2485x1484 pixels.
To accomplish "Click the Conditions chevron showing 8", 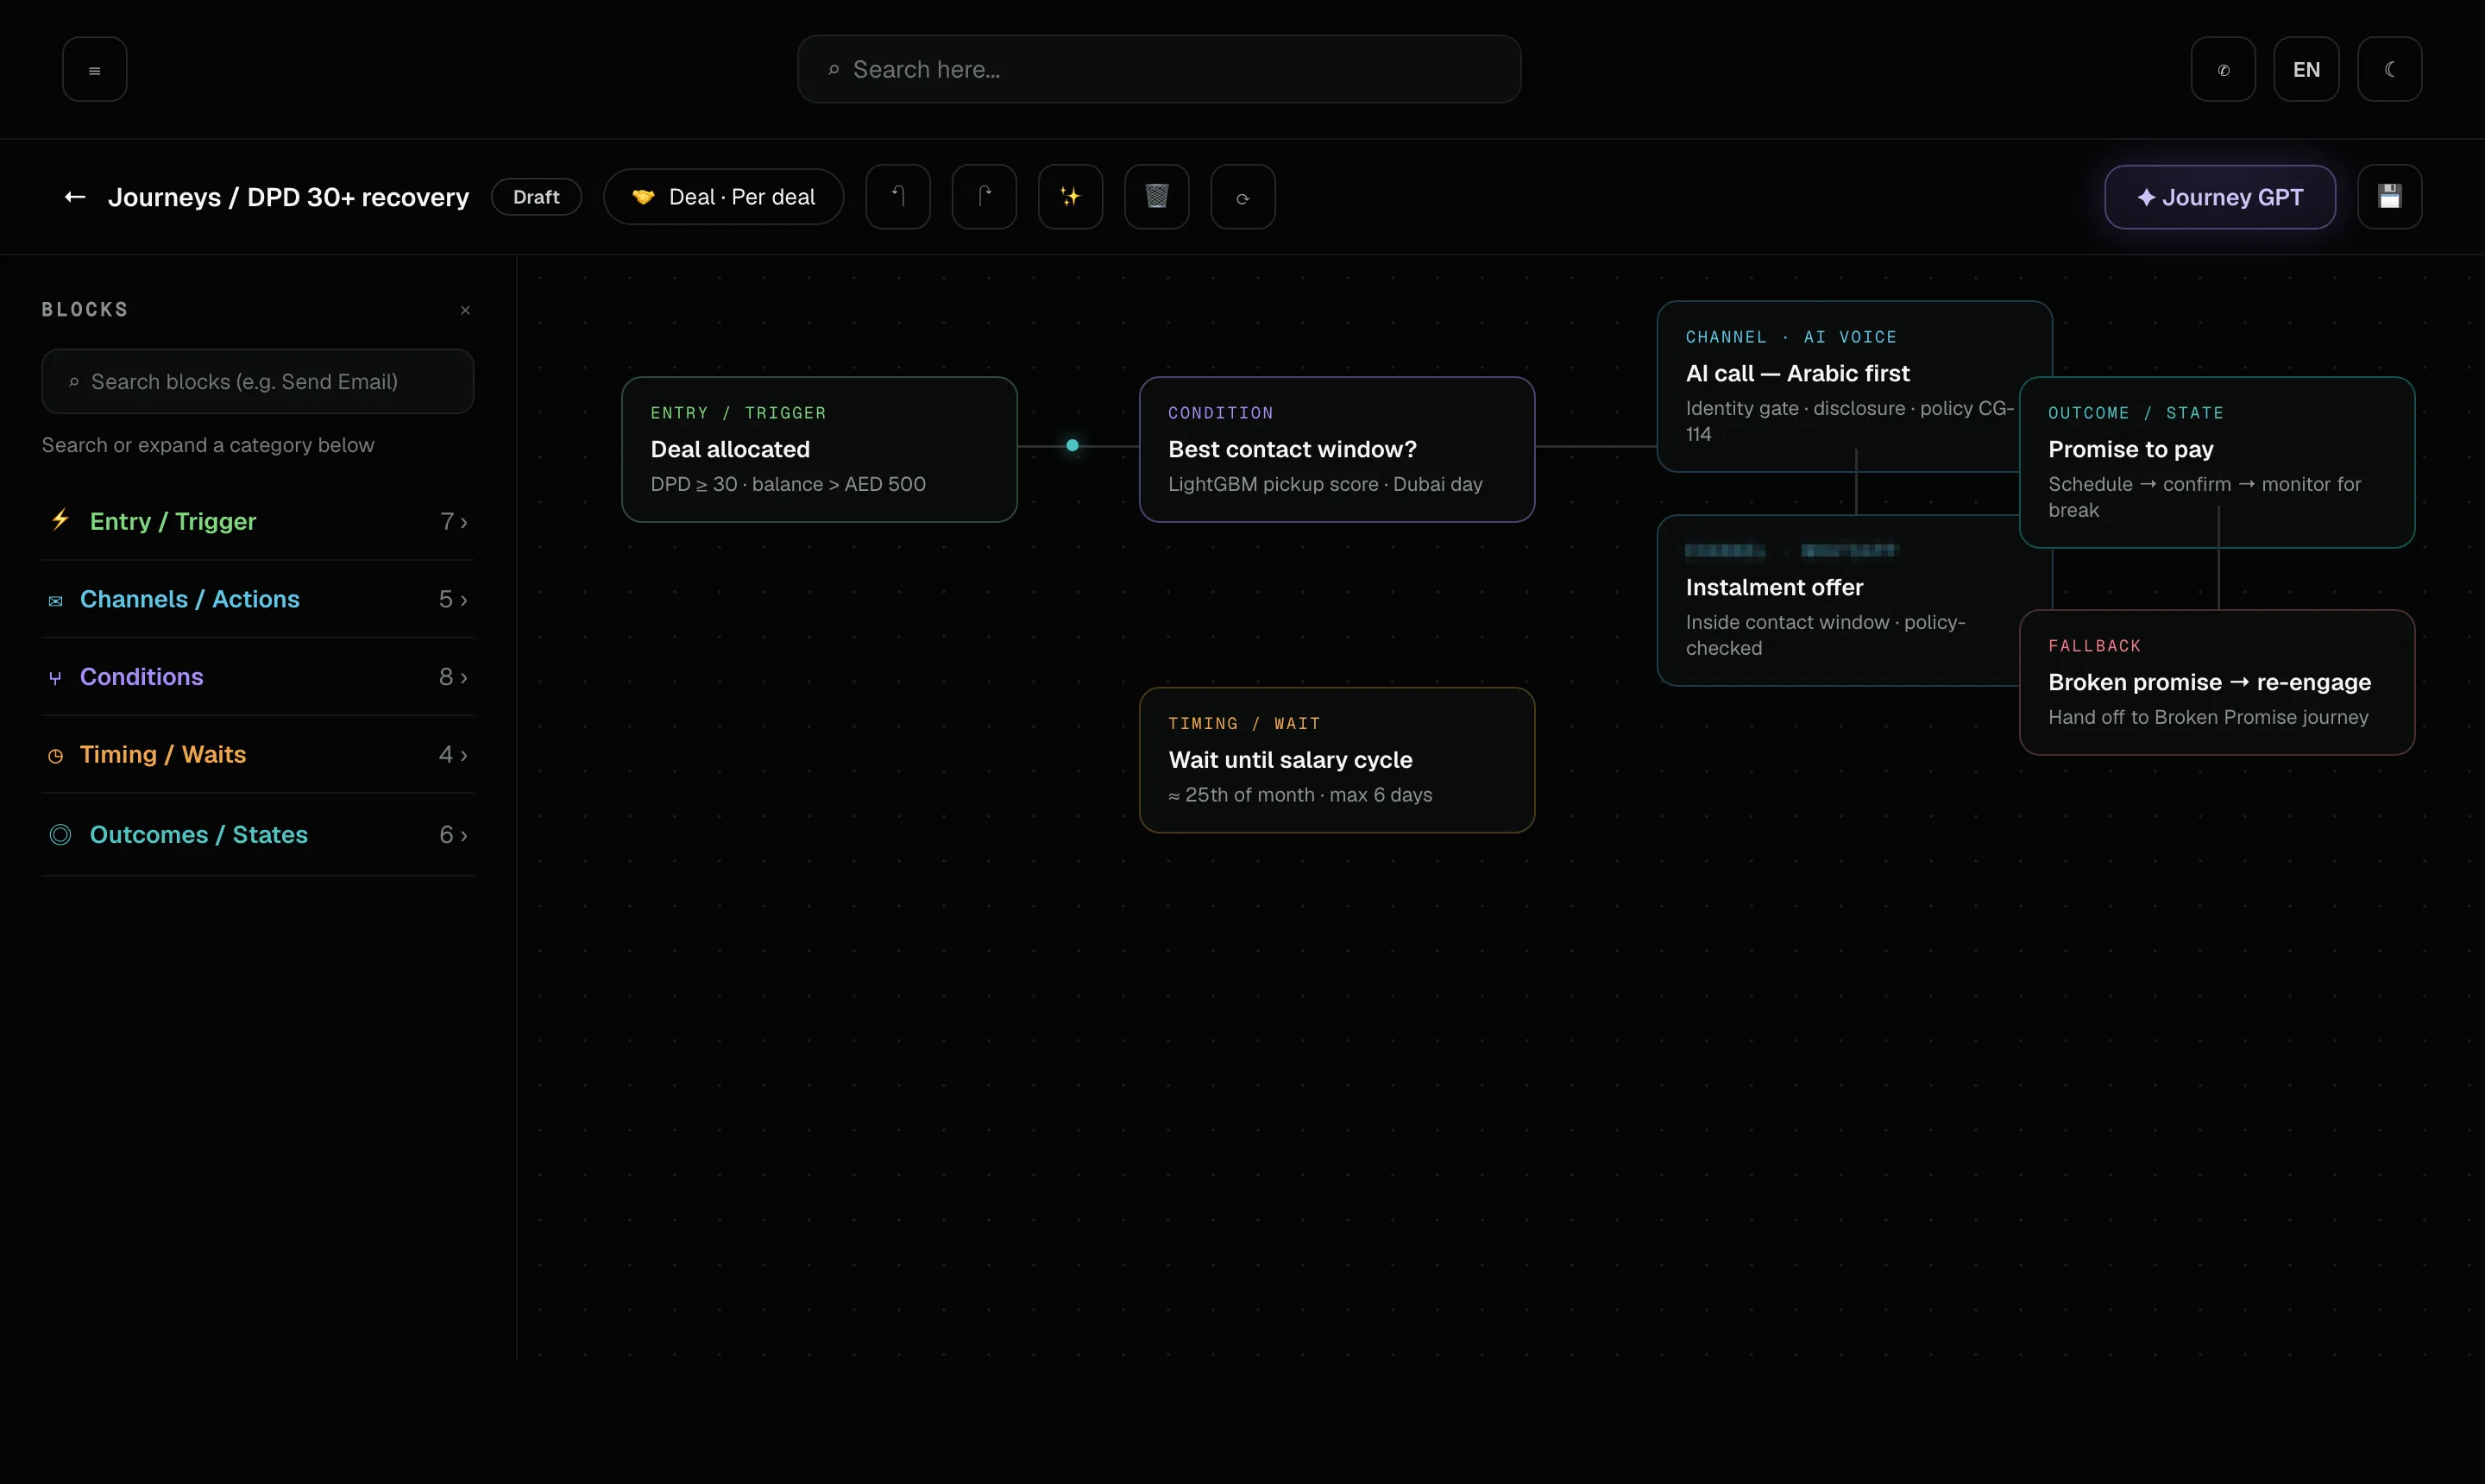I will [x=454, y=677].
